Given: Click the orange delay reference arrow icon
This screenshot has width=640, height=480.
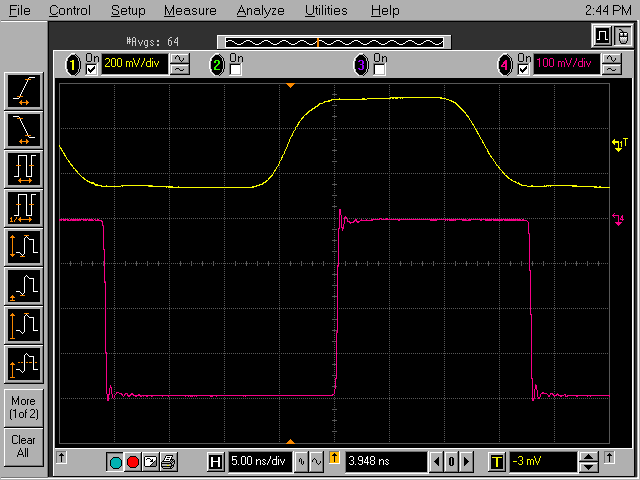Looking at the screenshot, I should [x=334, y=458].
